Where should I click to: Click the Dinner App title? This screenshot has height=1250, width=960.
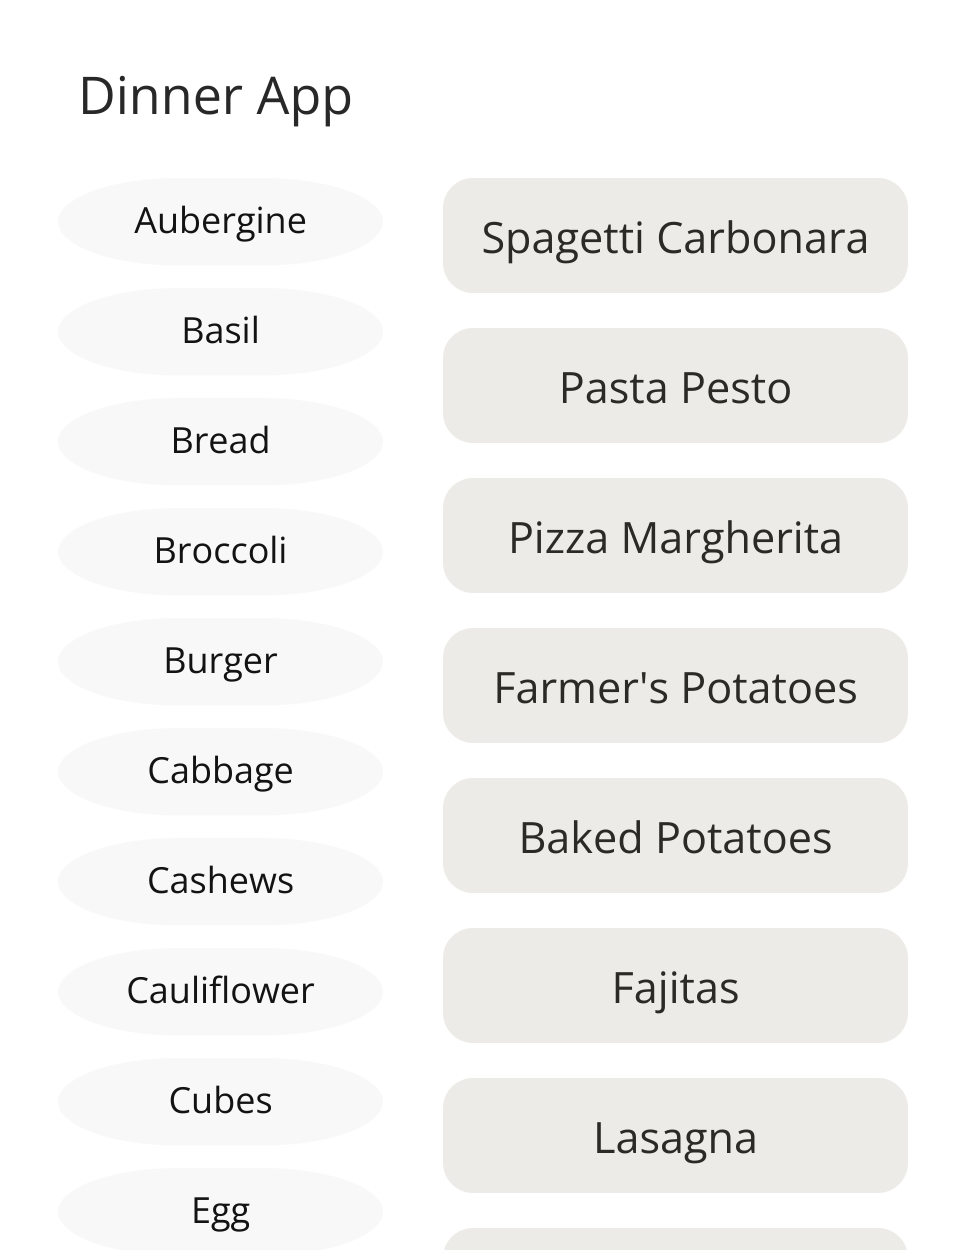(x=215, y=97)
